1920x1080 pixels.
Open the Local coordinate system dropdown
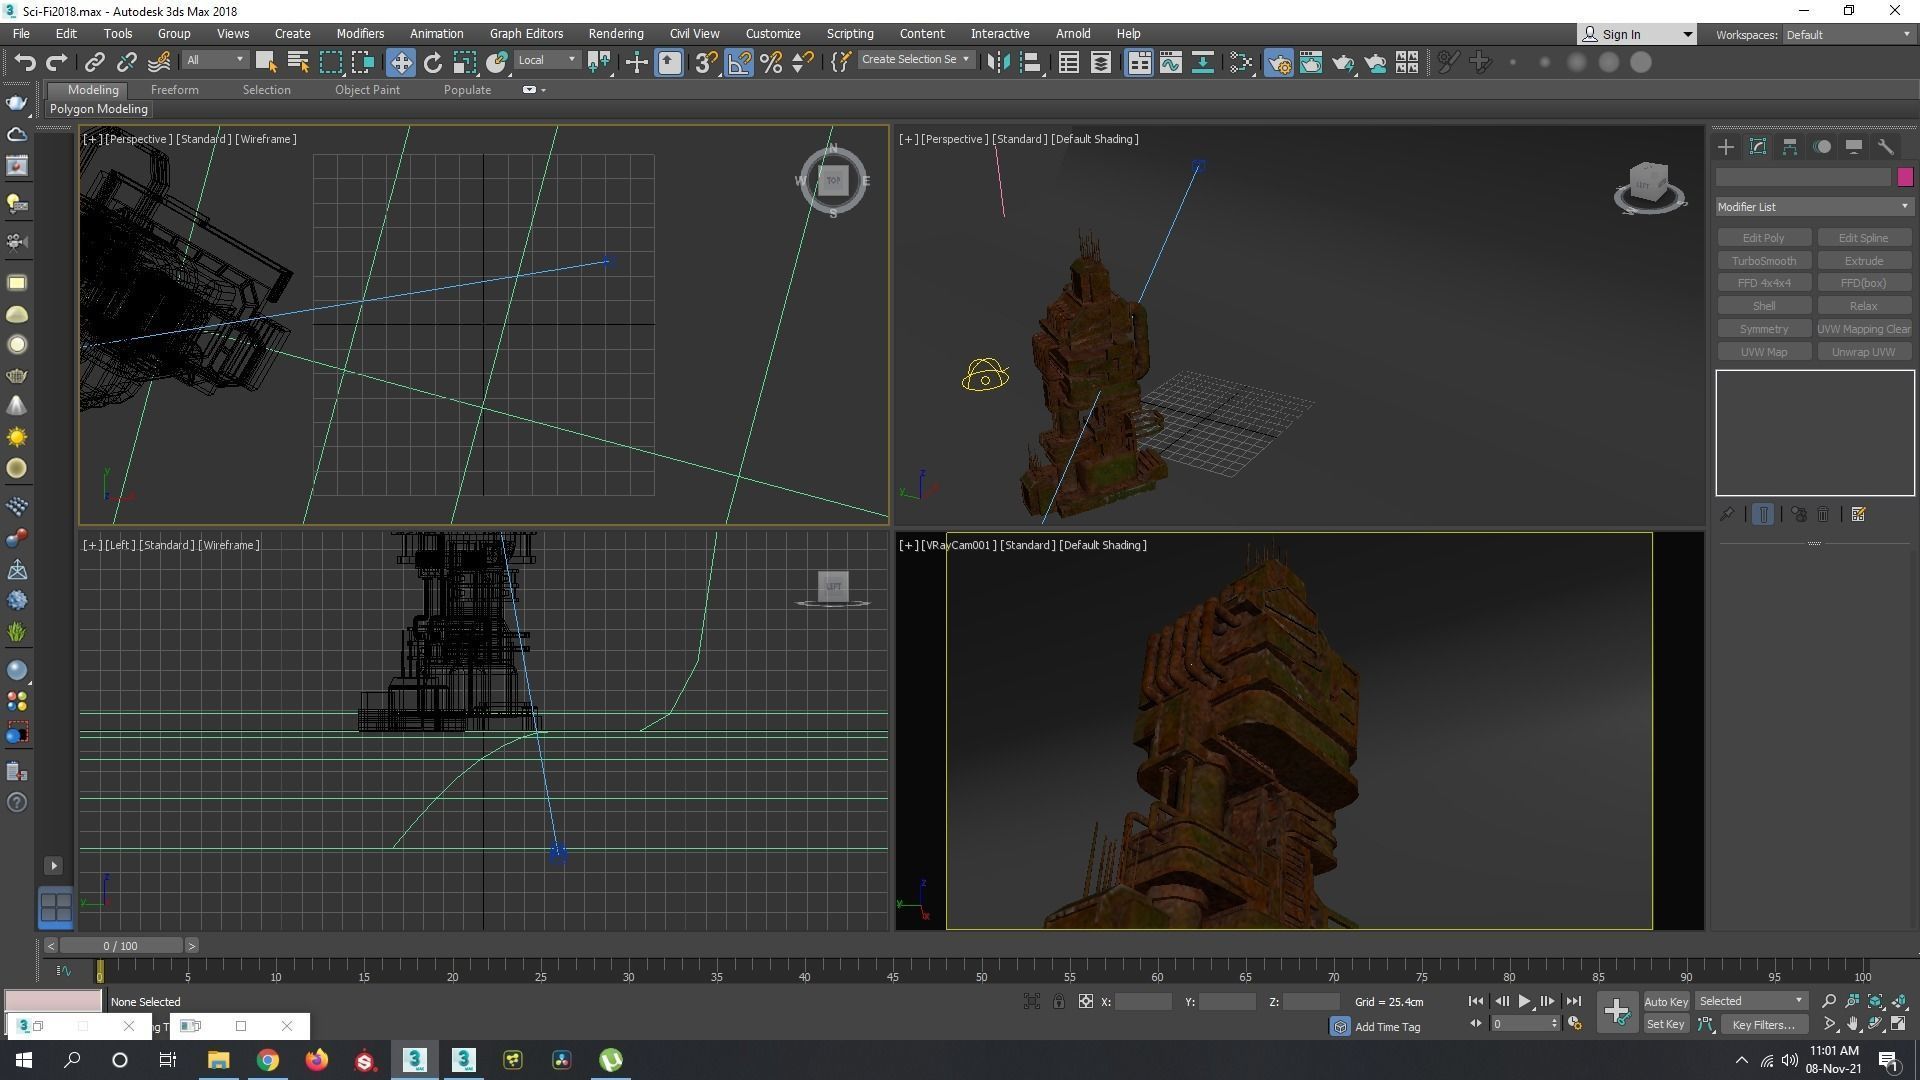coord(547,60)
